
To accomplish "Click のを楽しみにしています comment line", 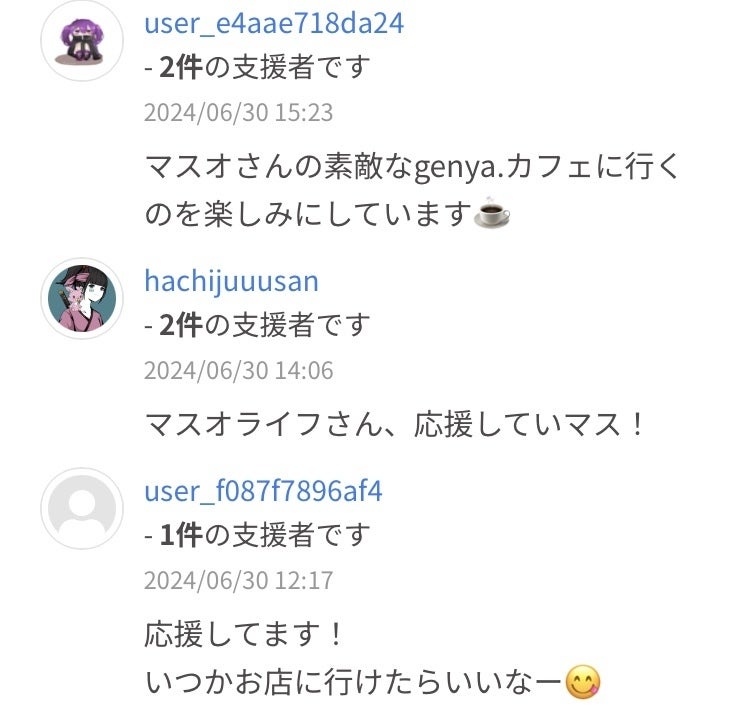I will [x=309, y=213].
